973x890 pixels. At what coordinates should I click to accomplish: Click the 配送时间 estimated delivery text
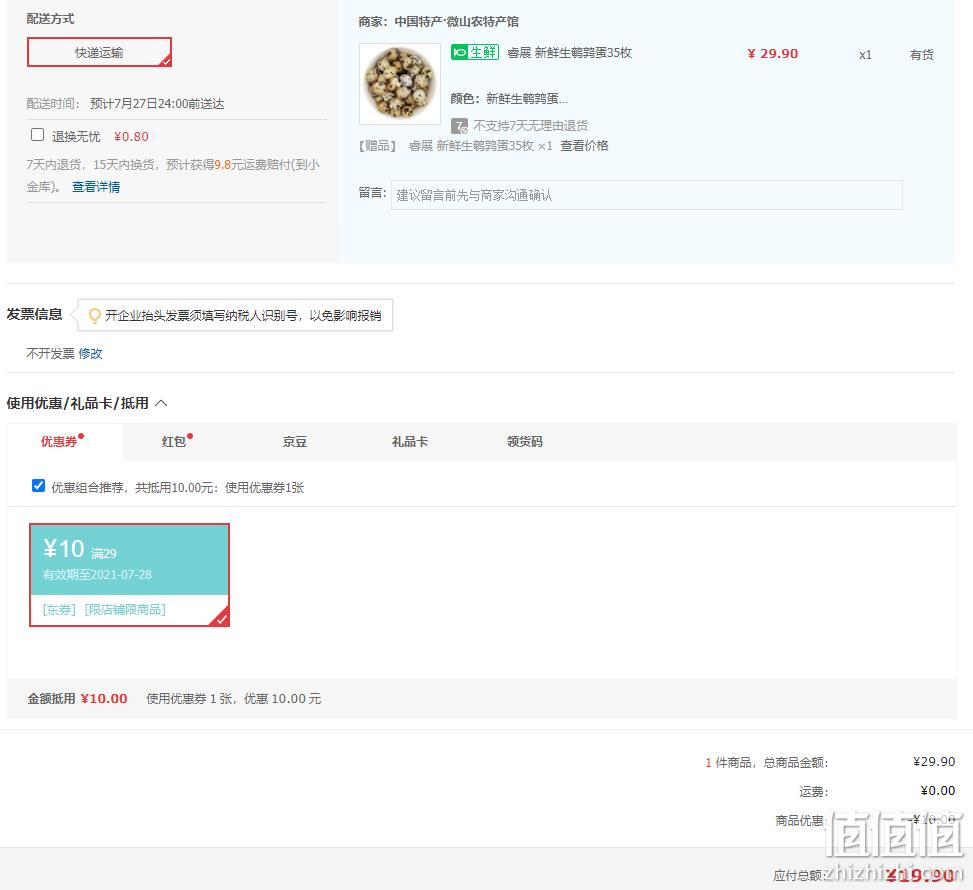click(157, 104)
